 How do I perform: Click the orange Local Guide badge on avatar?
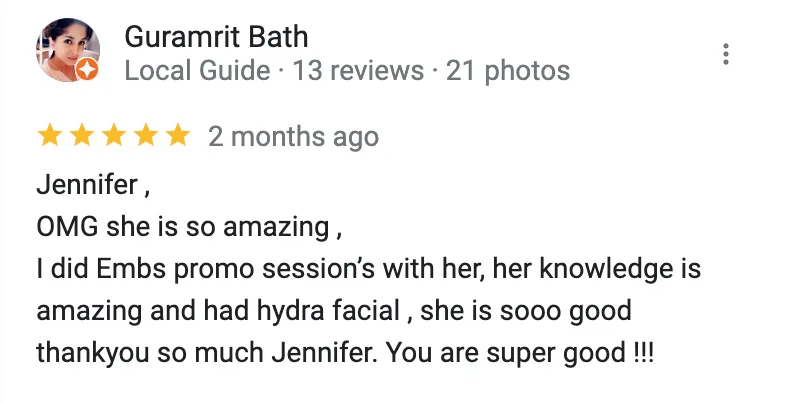[x=87, y=70]
